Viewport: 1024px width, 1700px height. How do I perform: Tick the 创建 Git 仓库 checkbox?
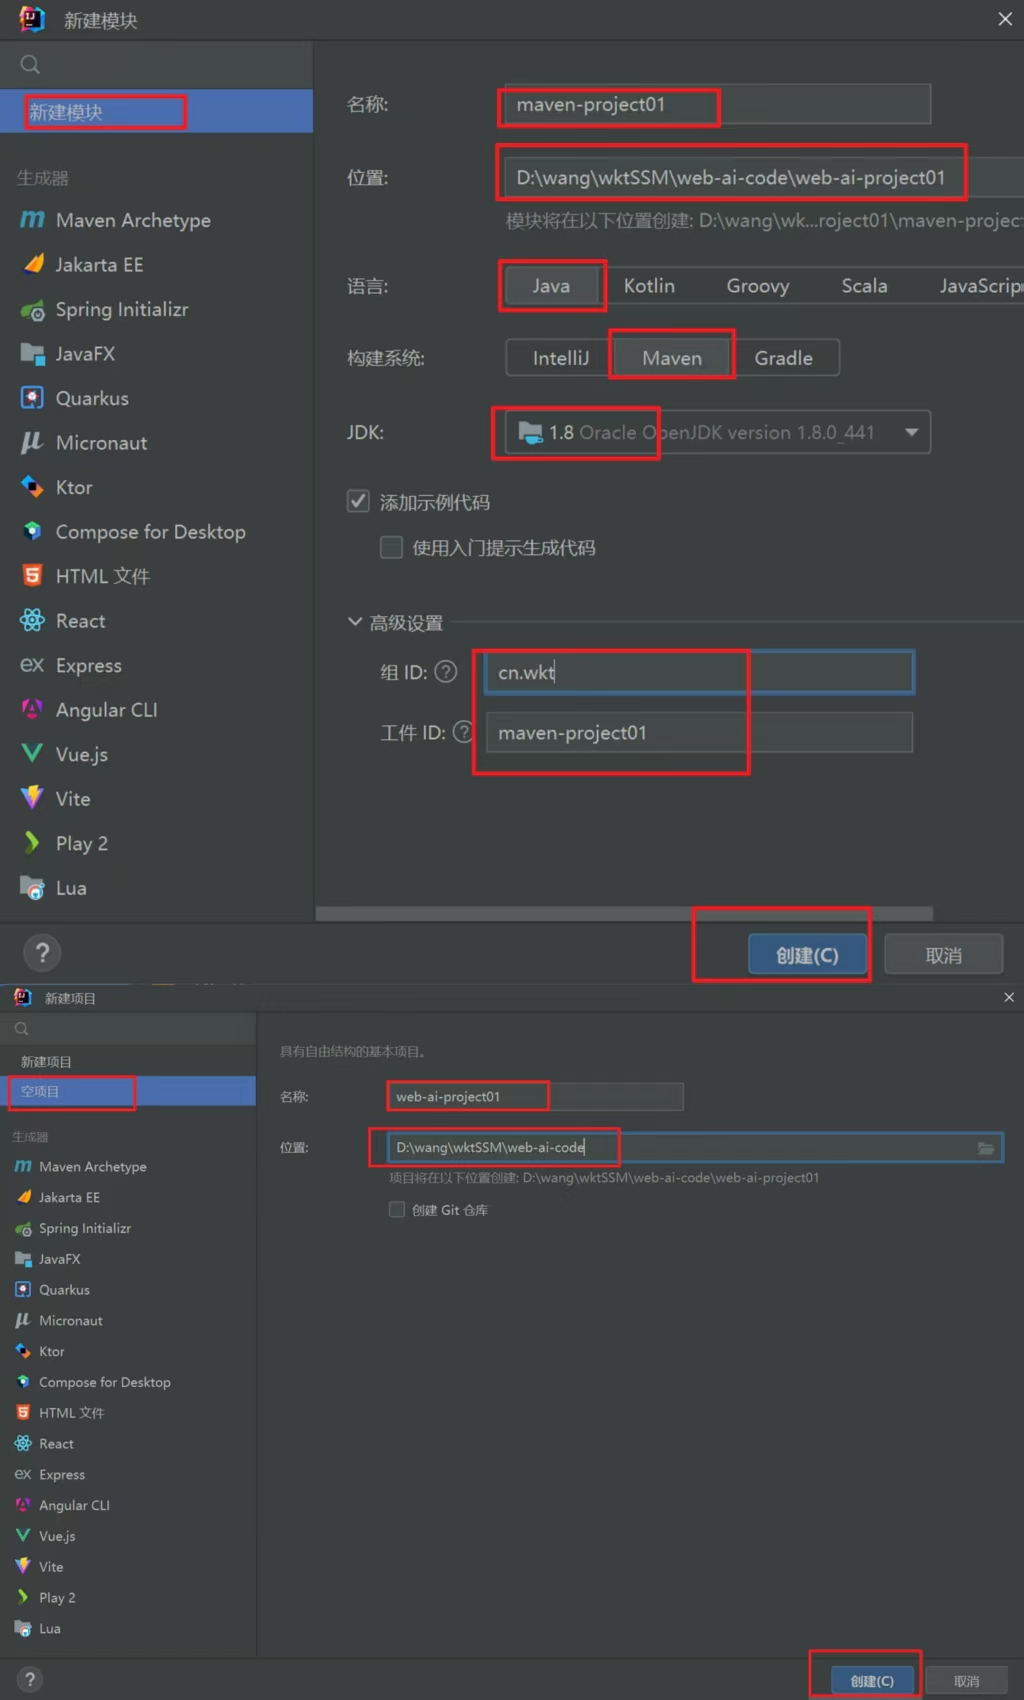pyautogui.click(x=397, y=1210)
